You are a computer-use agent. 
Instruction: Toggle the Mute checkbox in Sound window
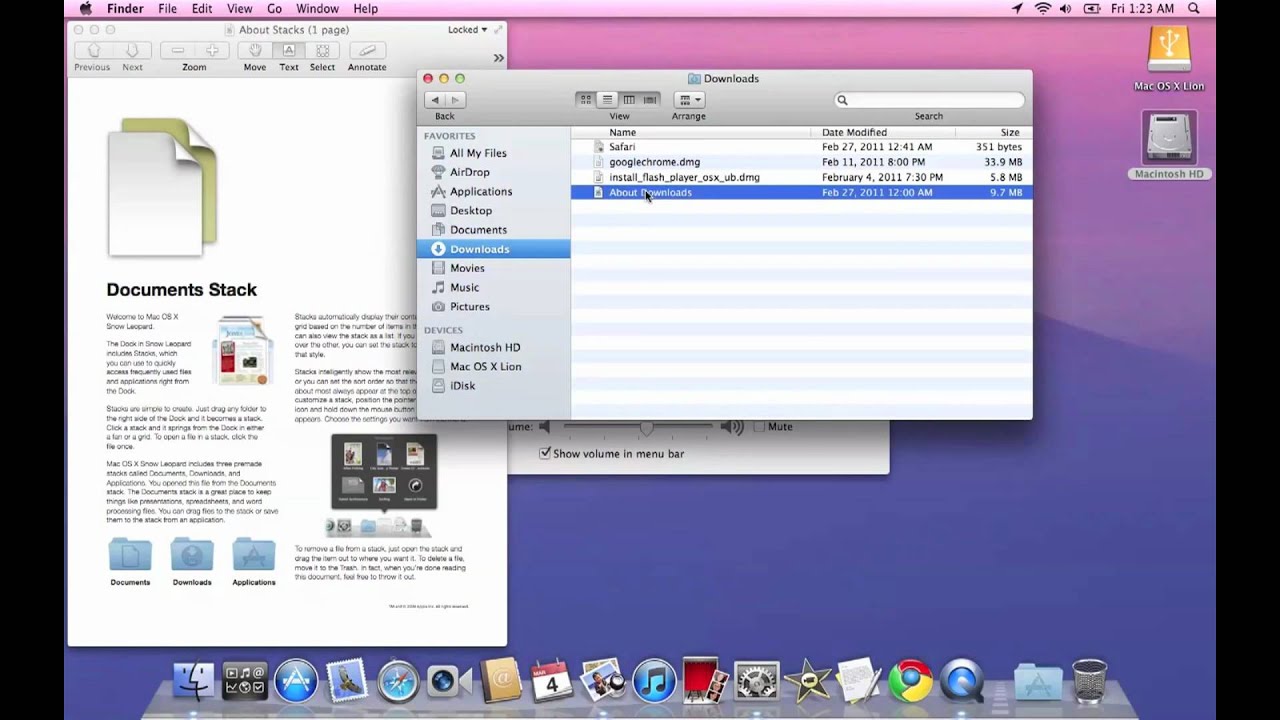point(759,427)
